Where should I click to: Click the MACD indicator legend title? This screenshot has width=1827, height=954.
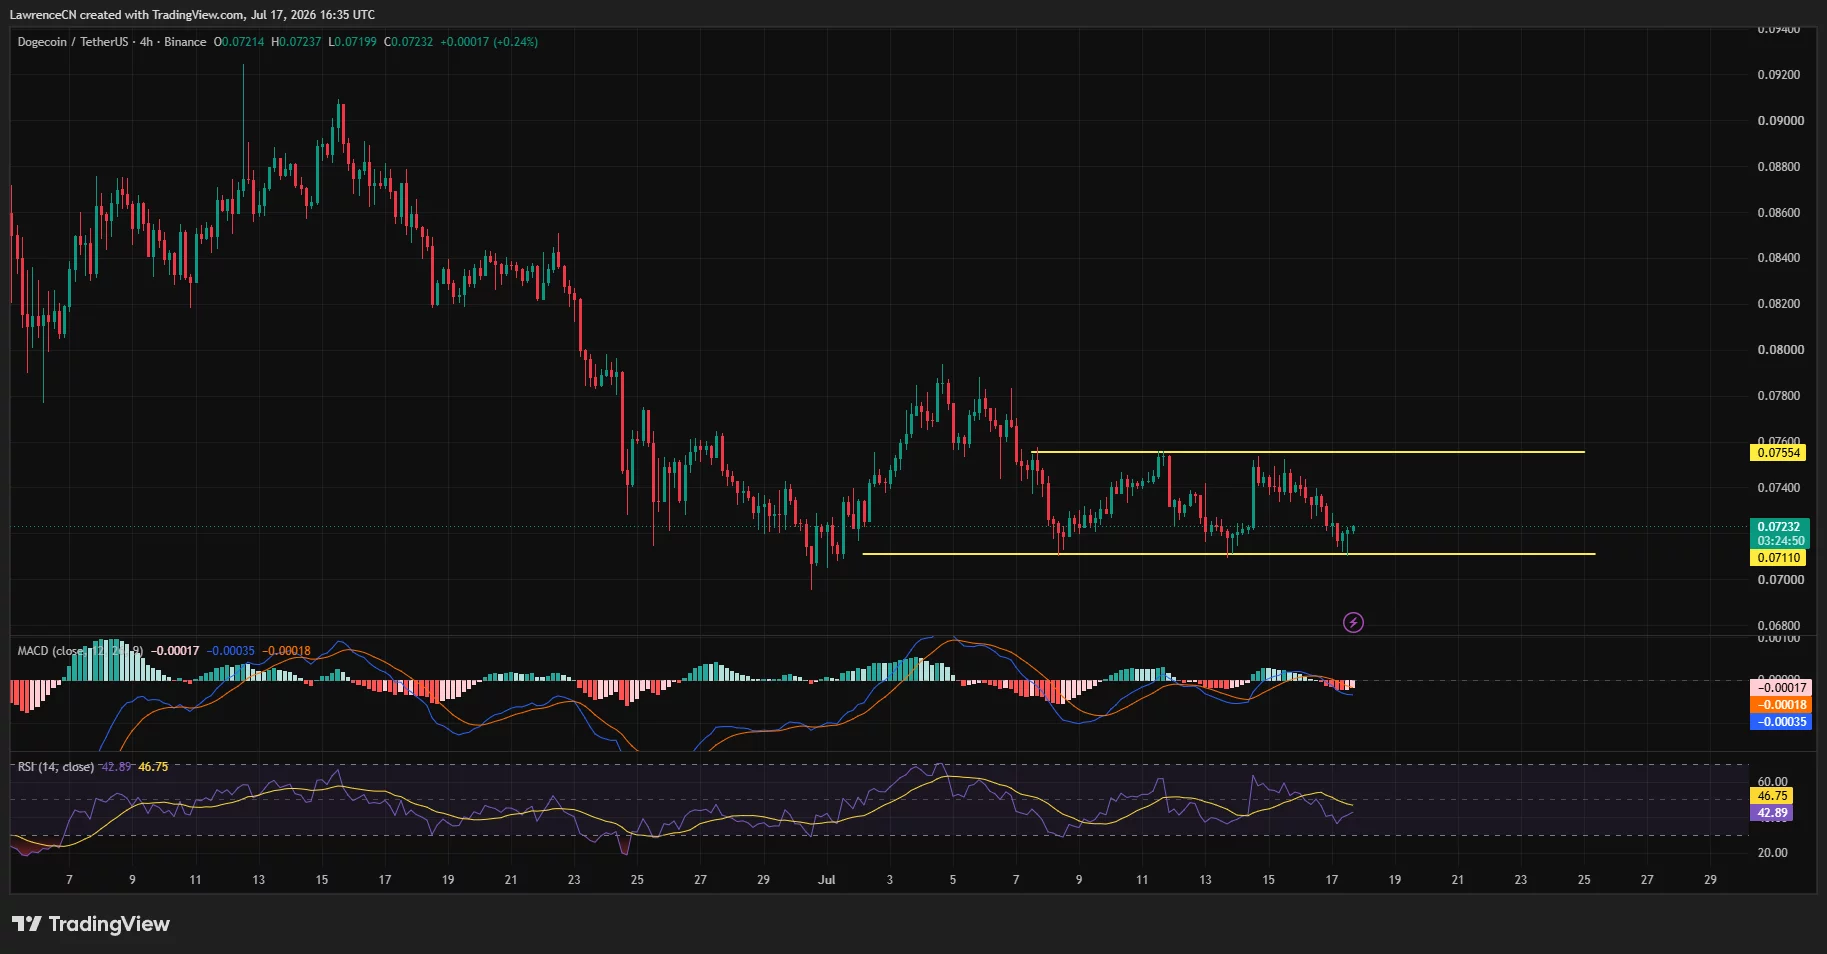(x=80, y=651)
